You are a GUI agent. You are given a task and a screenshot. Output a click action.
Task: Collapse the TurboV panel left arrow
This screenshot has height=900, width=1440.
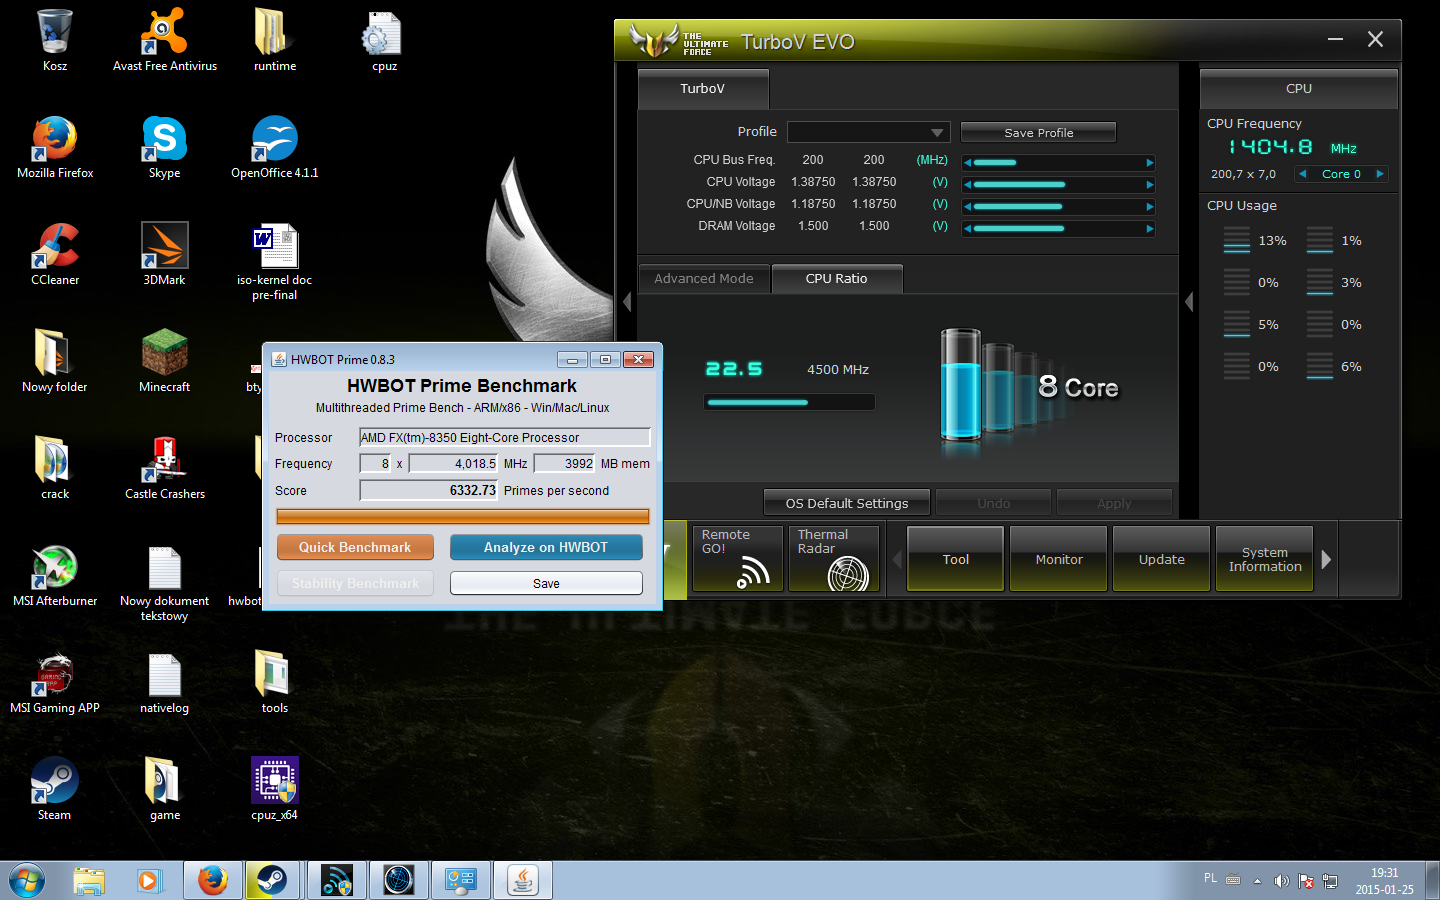click(x=627, y=301)
